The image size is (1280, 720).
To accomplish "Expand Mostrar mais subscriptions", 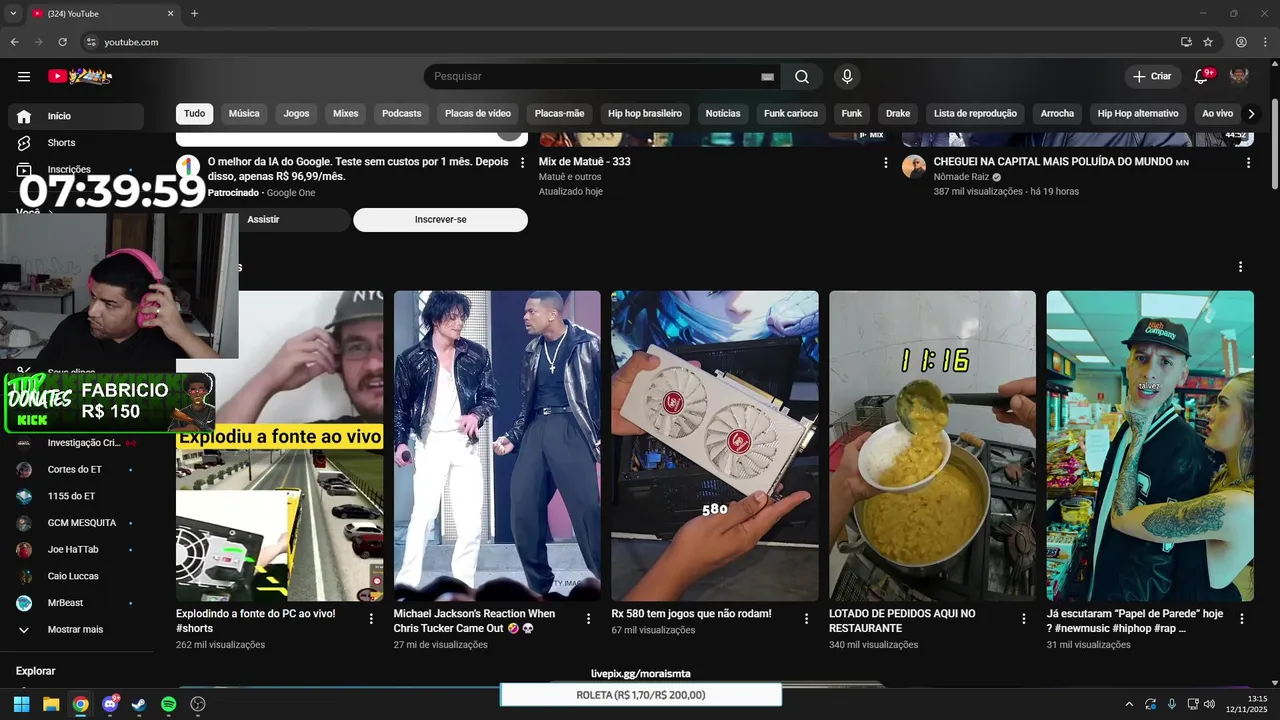I will (x=78, y=629).
